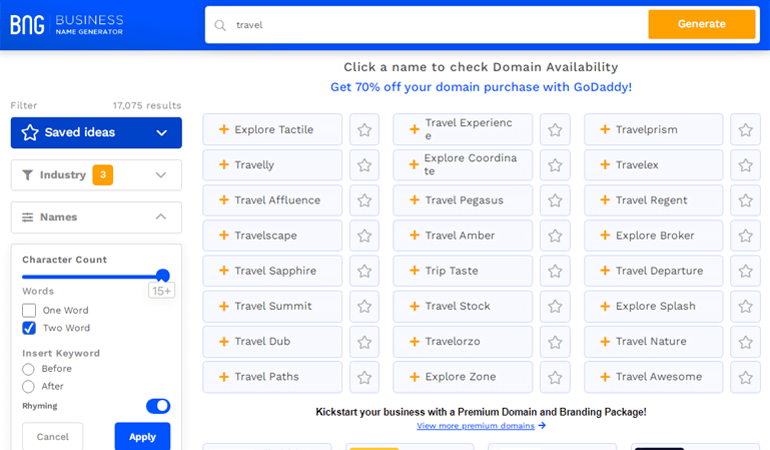Open the Industry filter dropdown
The height and width of the screenshot is (450, 770).
click(x=96, y=175)
